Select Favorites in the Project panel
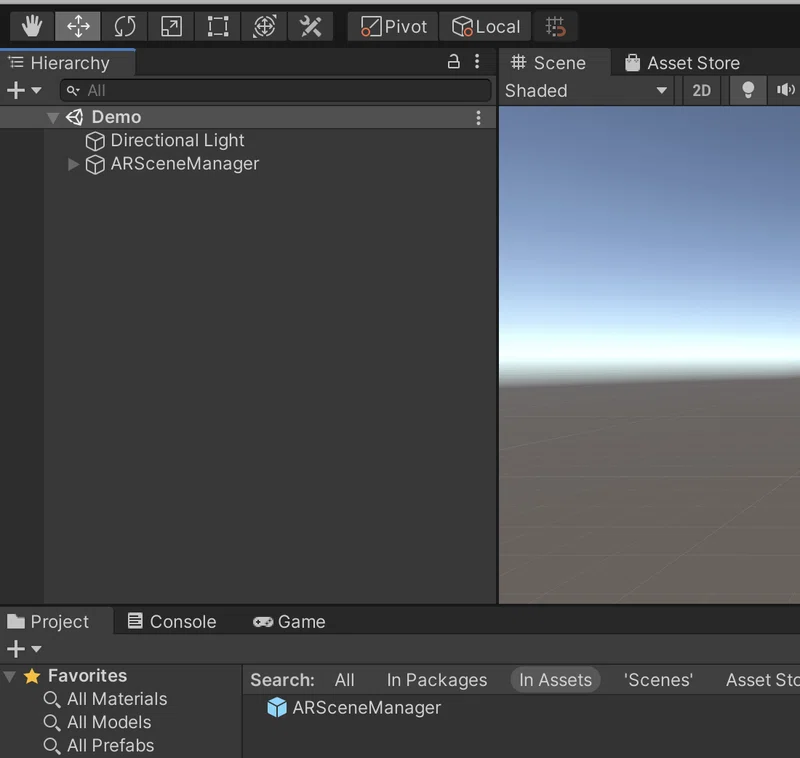 point(87,676)
